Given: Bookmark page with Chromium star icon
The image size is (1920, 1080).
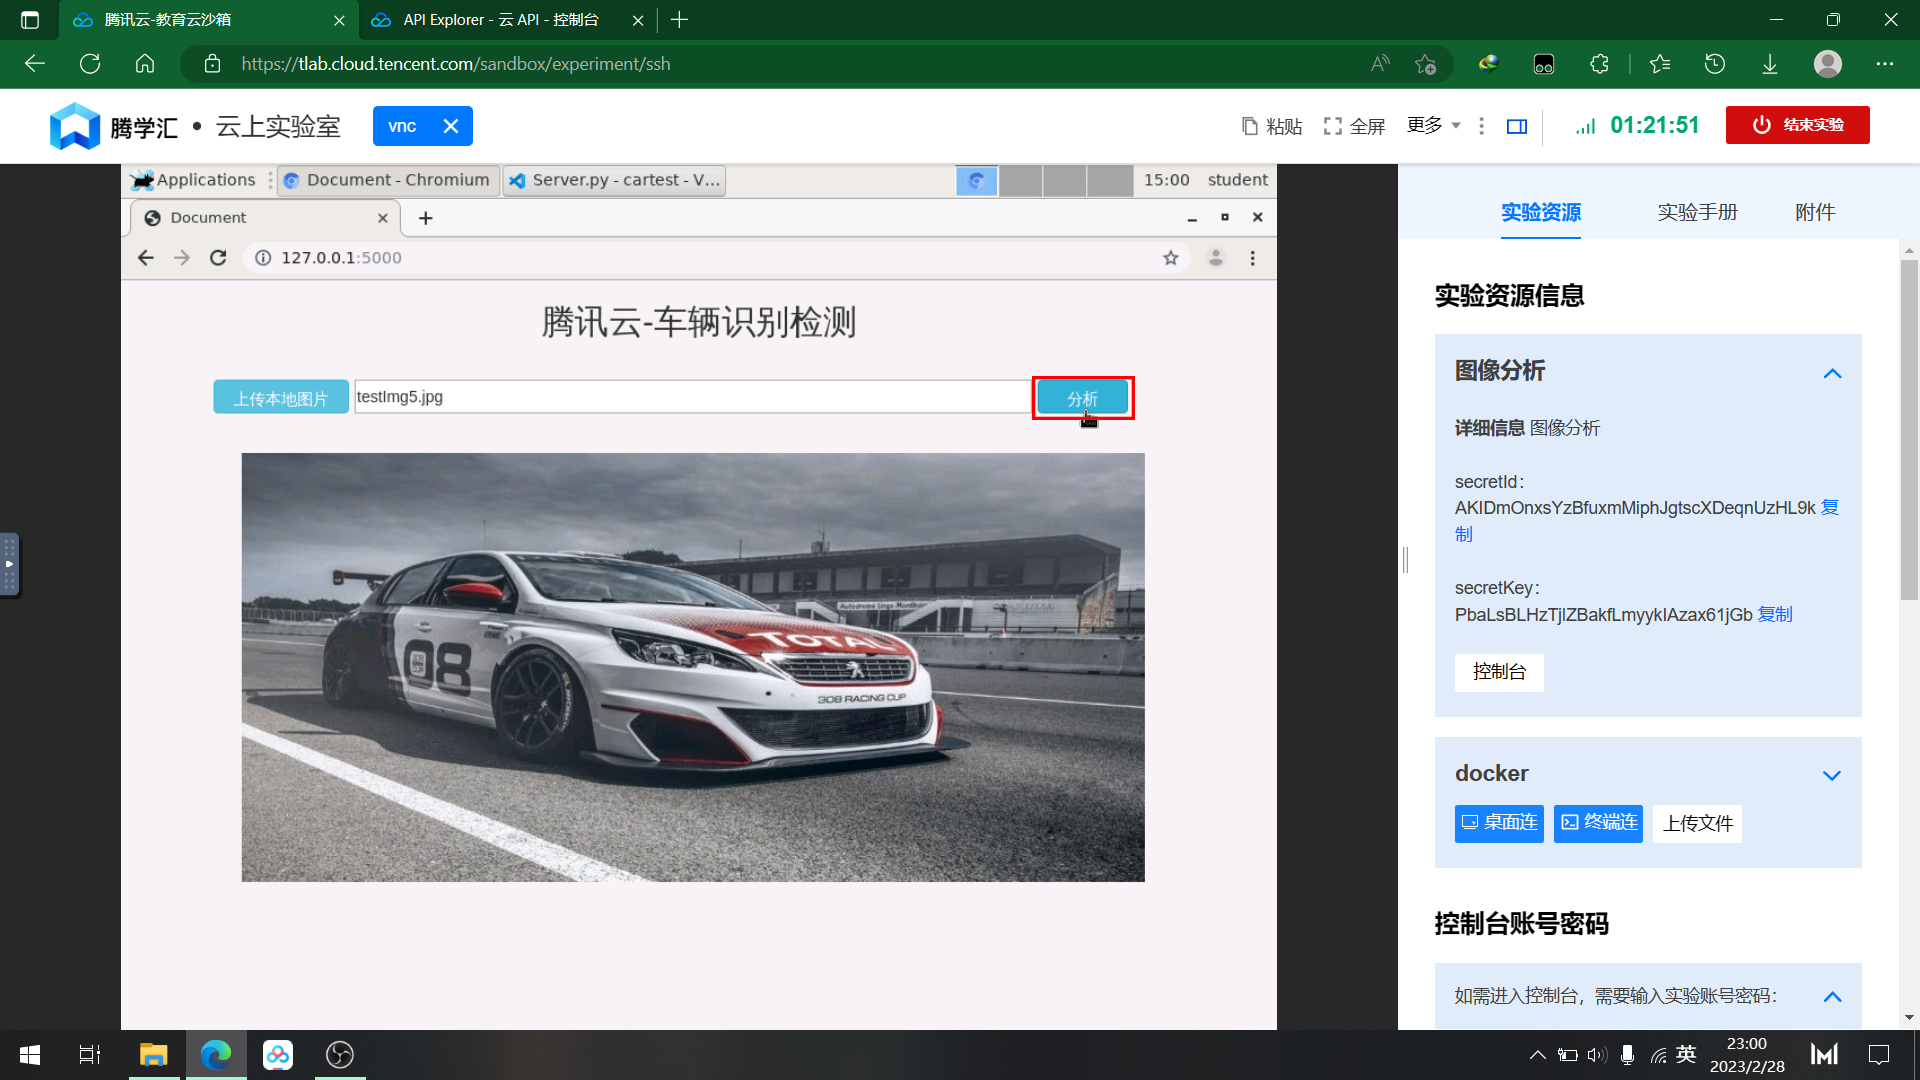Looking at the screenshot, I should [x=1171, y=258].
